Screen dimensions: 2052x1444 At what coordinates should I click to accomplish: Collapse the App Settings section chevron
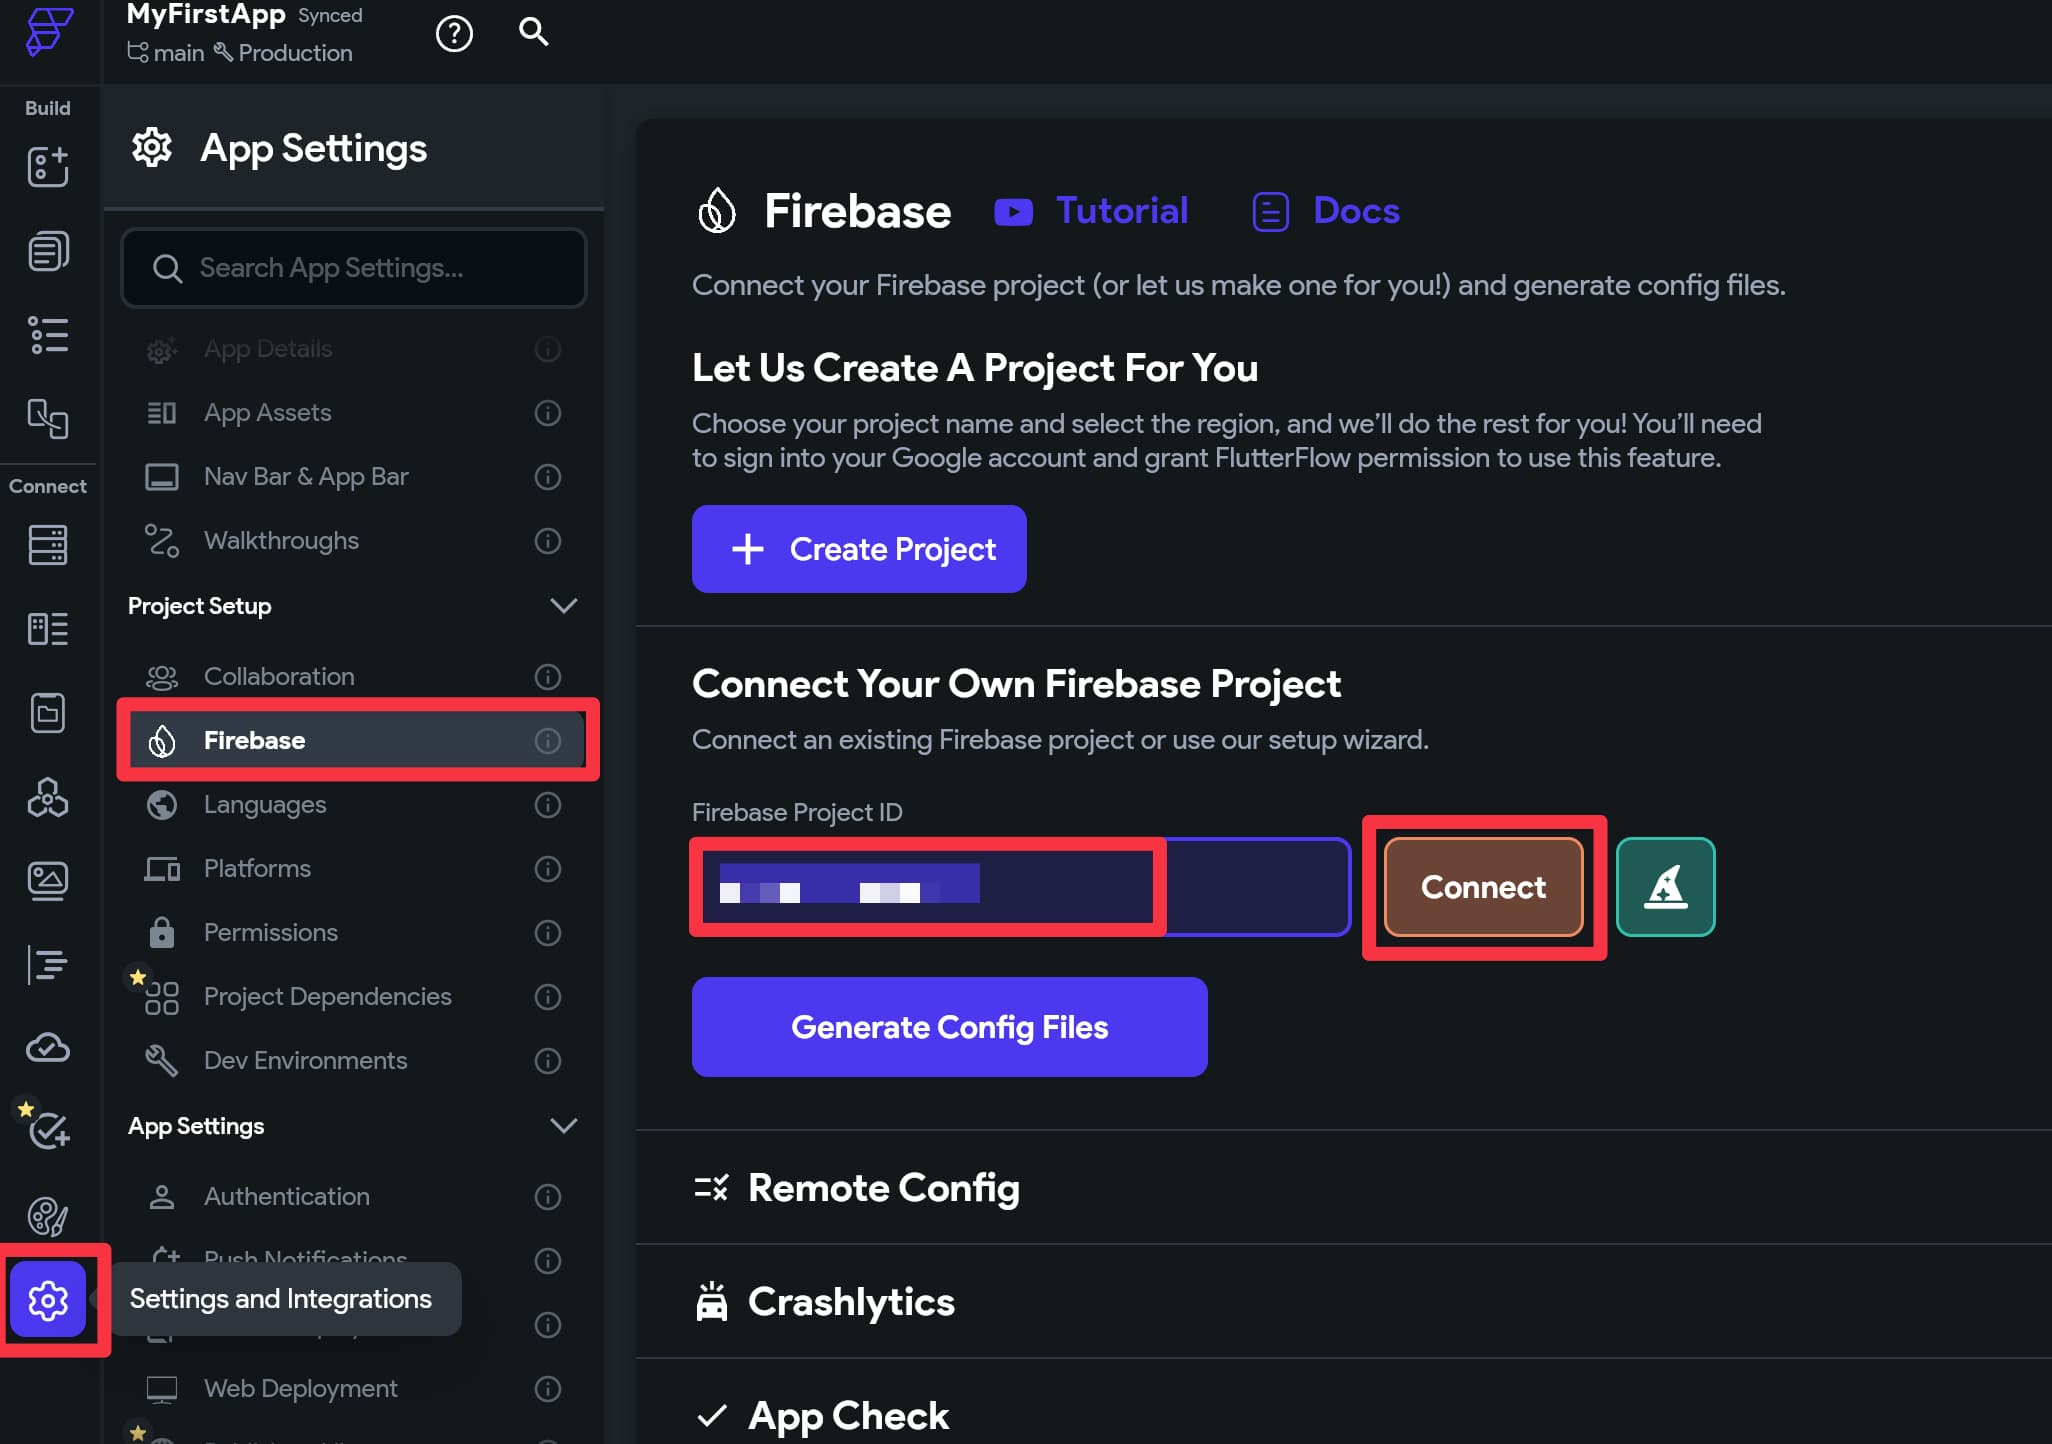(564, 1126)
